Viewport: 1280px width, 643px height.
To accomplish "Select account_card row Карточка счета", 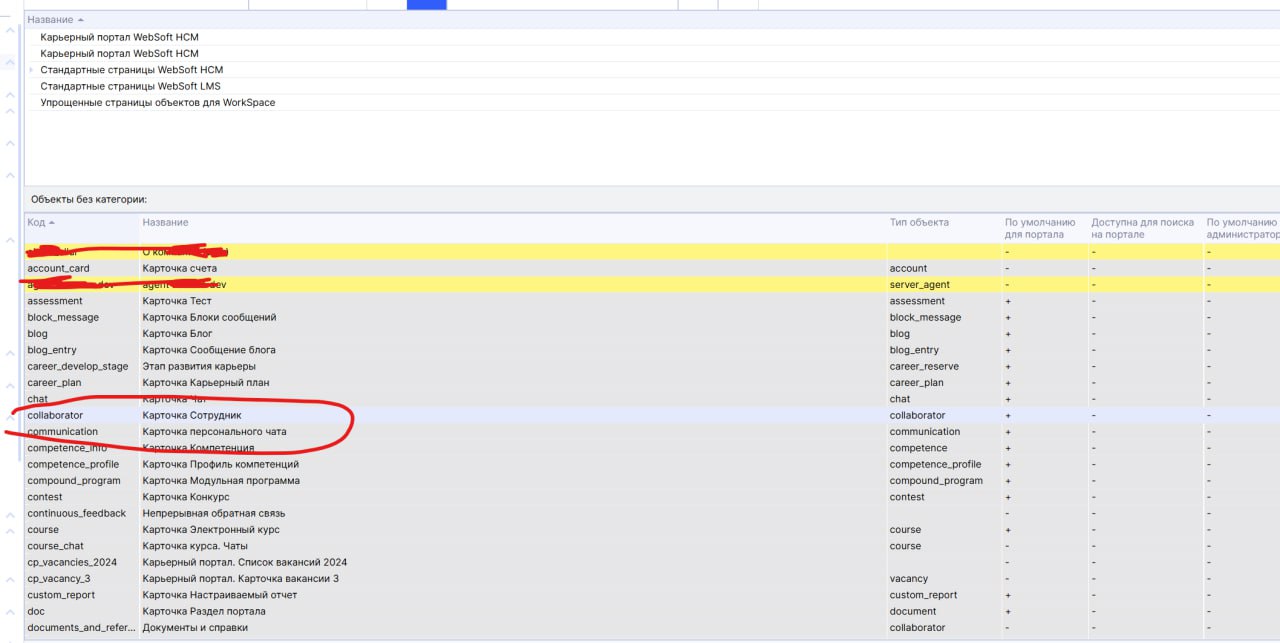I will tap(179, 268).
